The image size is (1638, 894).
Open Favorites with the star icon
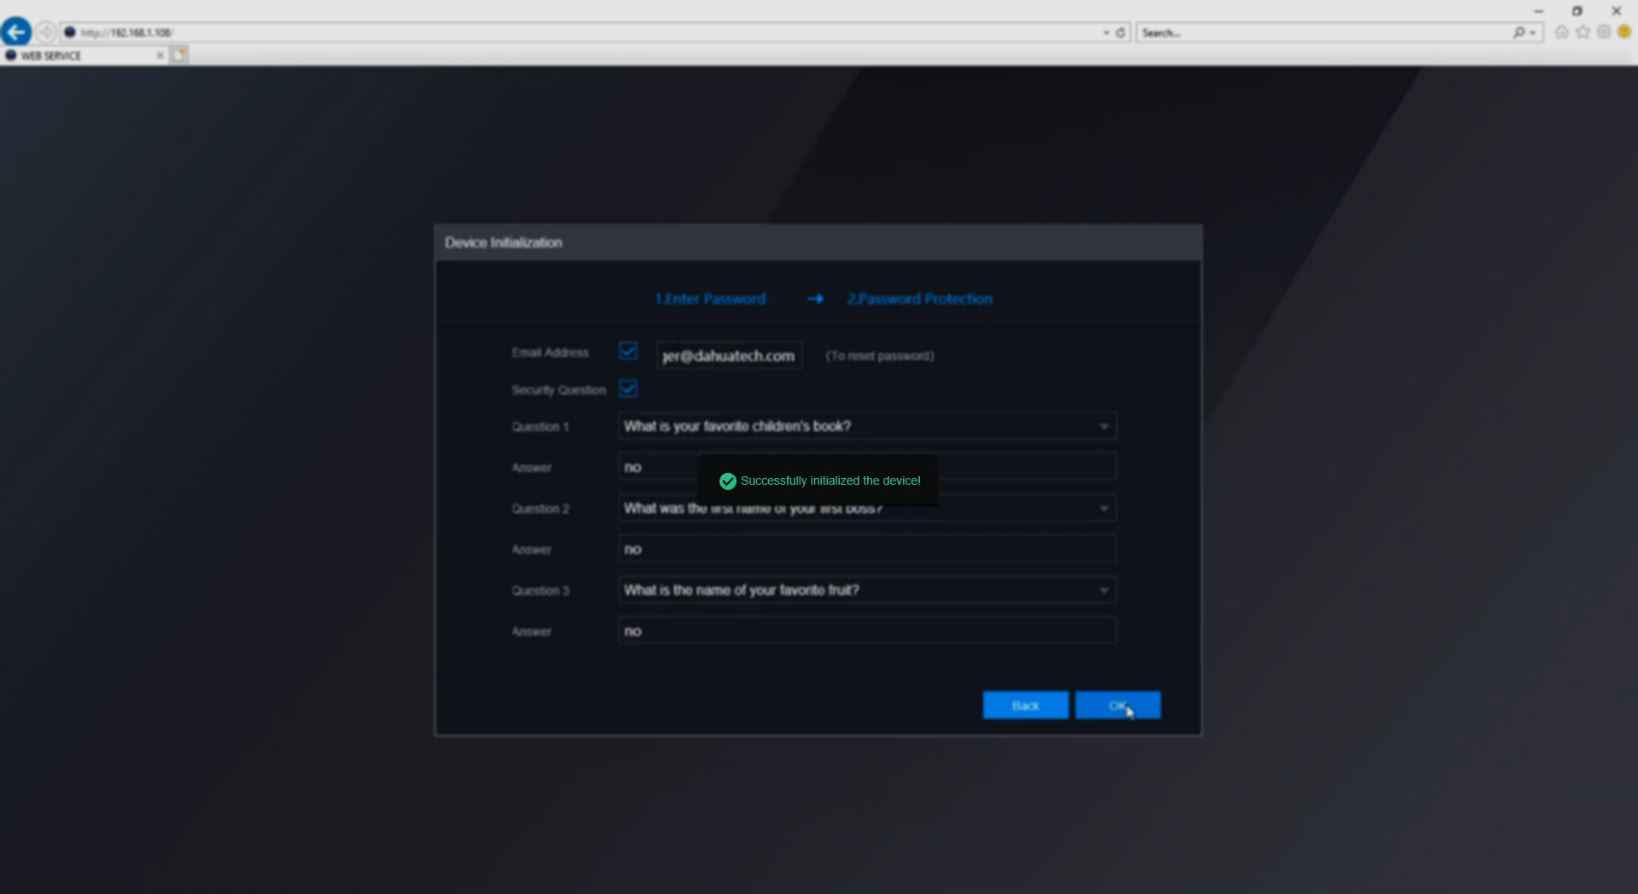click(x=1583, y=32)
